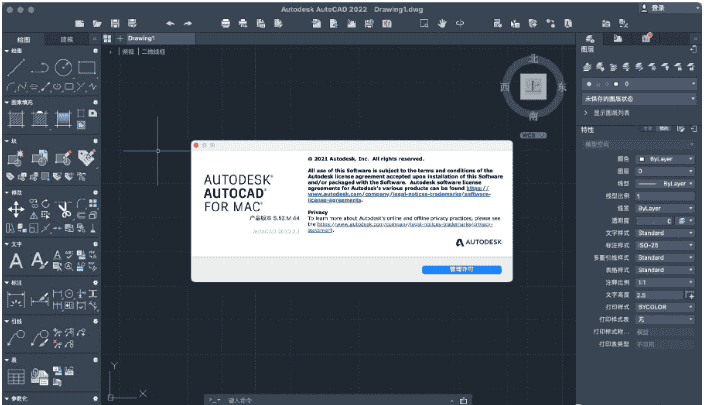Click the command line input field

tap(337, 400)
